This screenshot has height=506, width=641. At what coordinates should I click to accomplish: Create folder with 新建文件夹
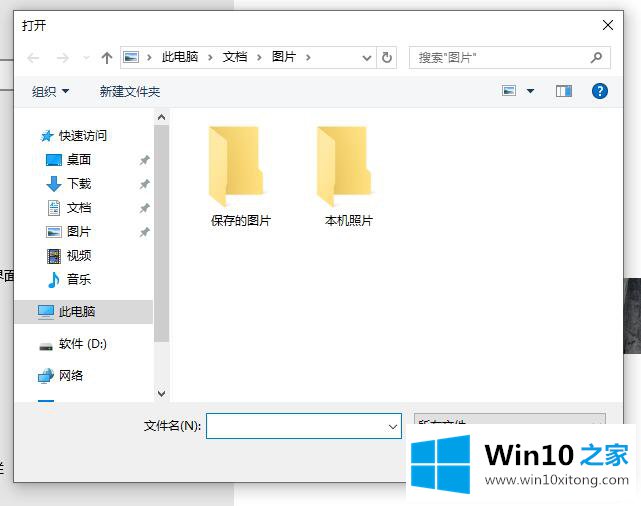(x=130, y=91)
